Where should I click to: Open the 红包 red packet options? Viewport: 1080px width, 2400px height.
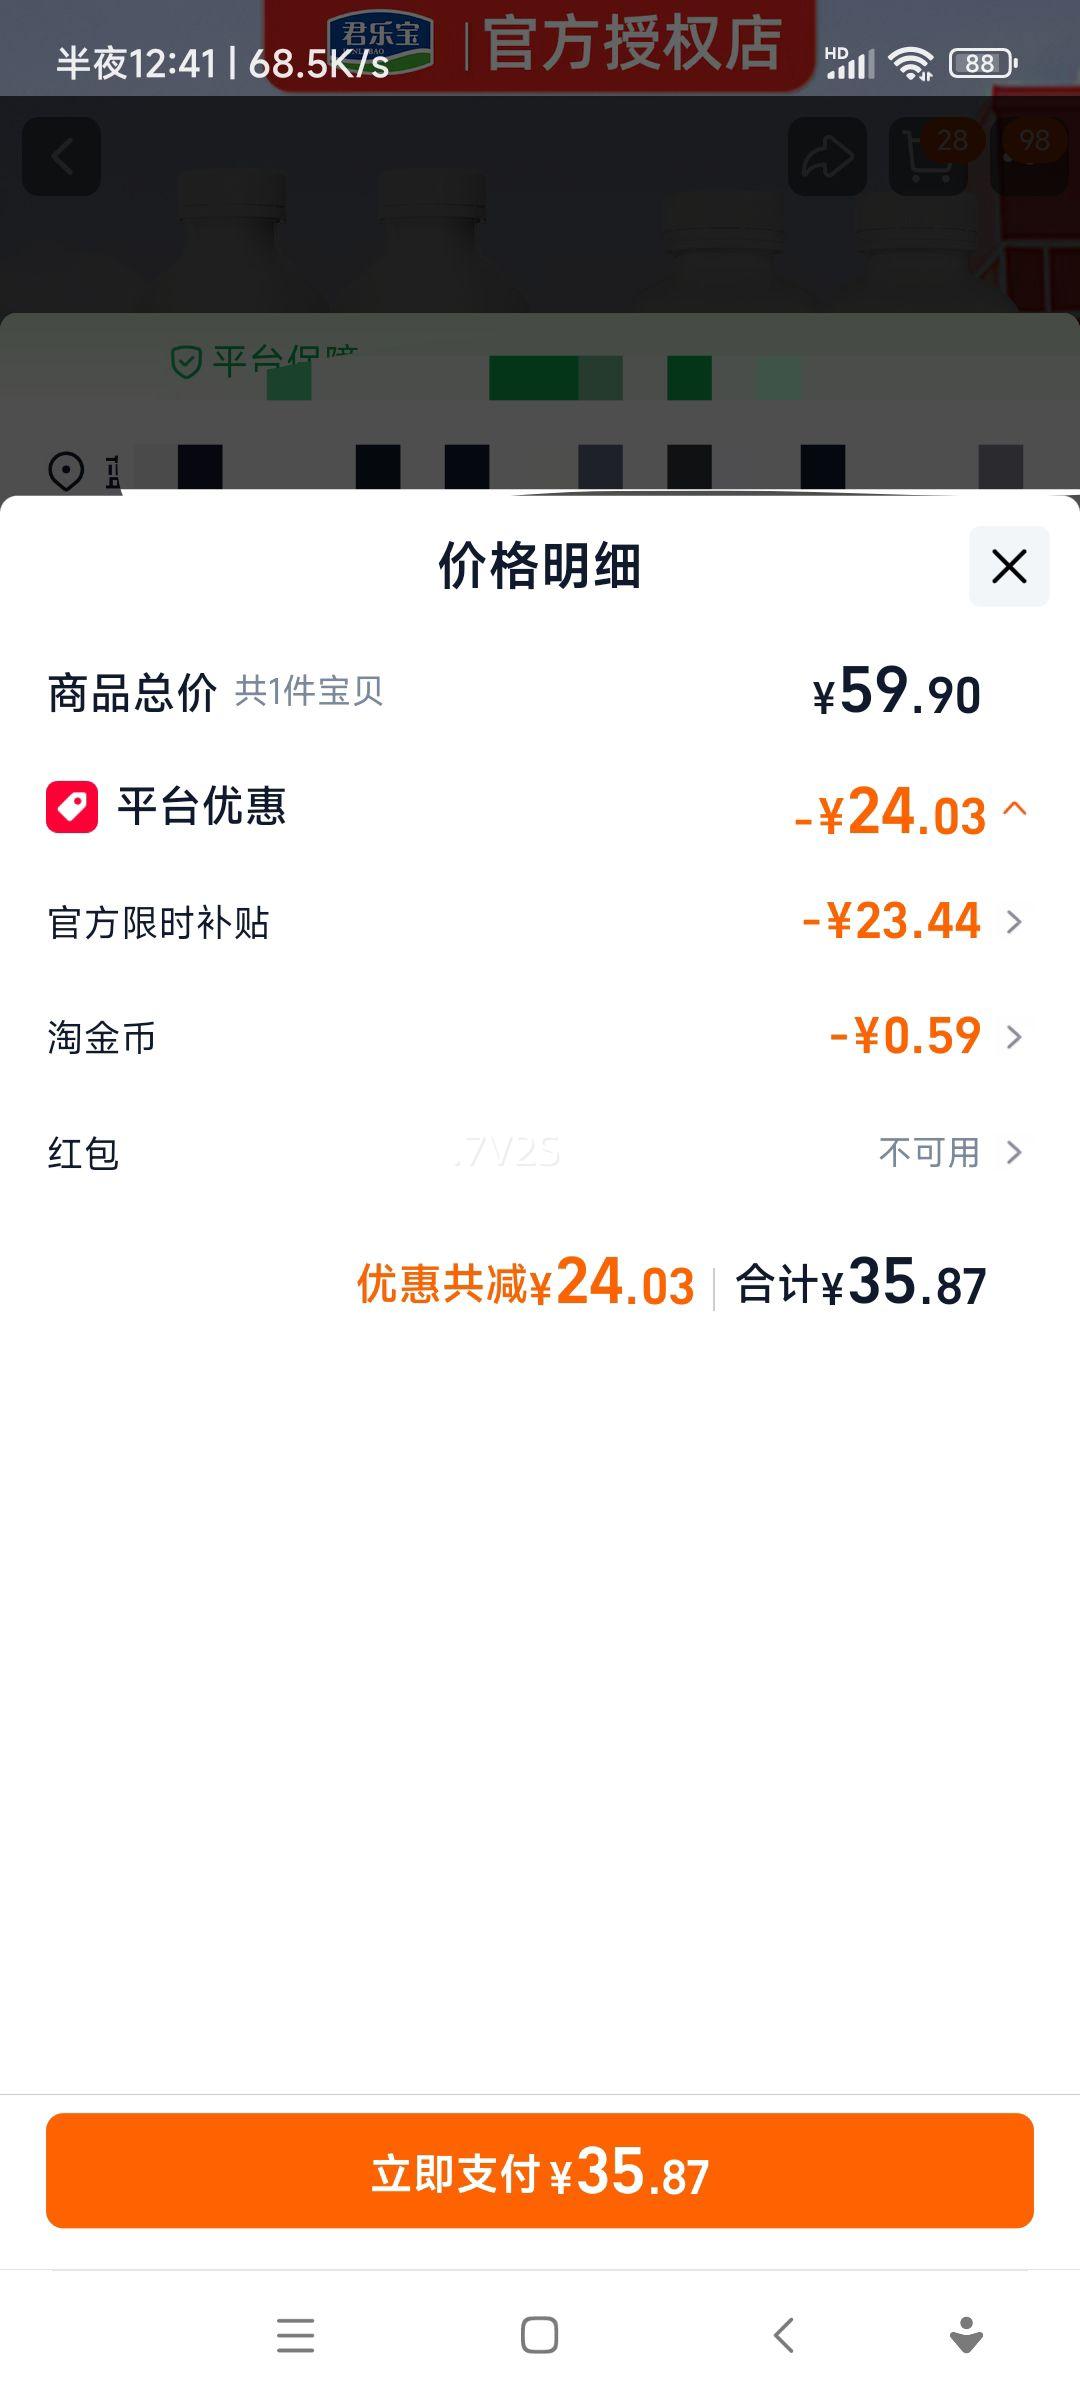(1014, 1153)
